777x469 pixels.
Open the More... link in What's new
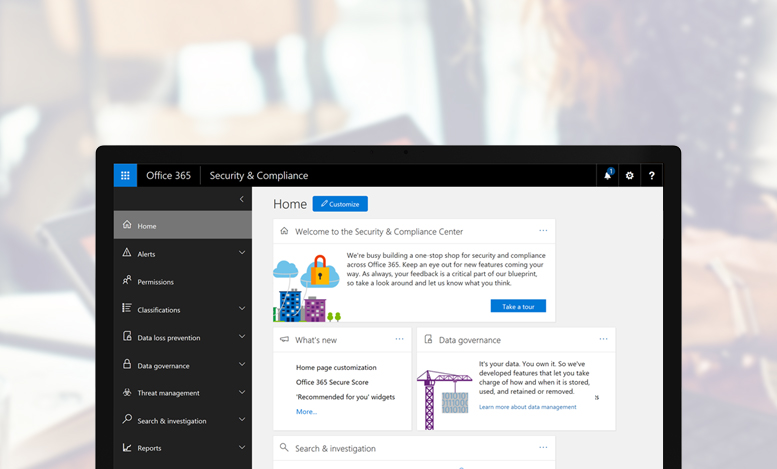(306, 411)
